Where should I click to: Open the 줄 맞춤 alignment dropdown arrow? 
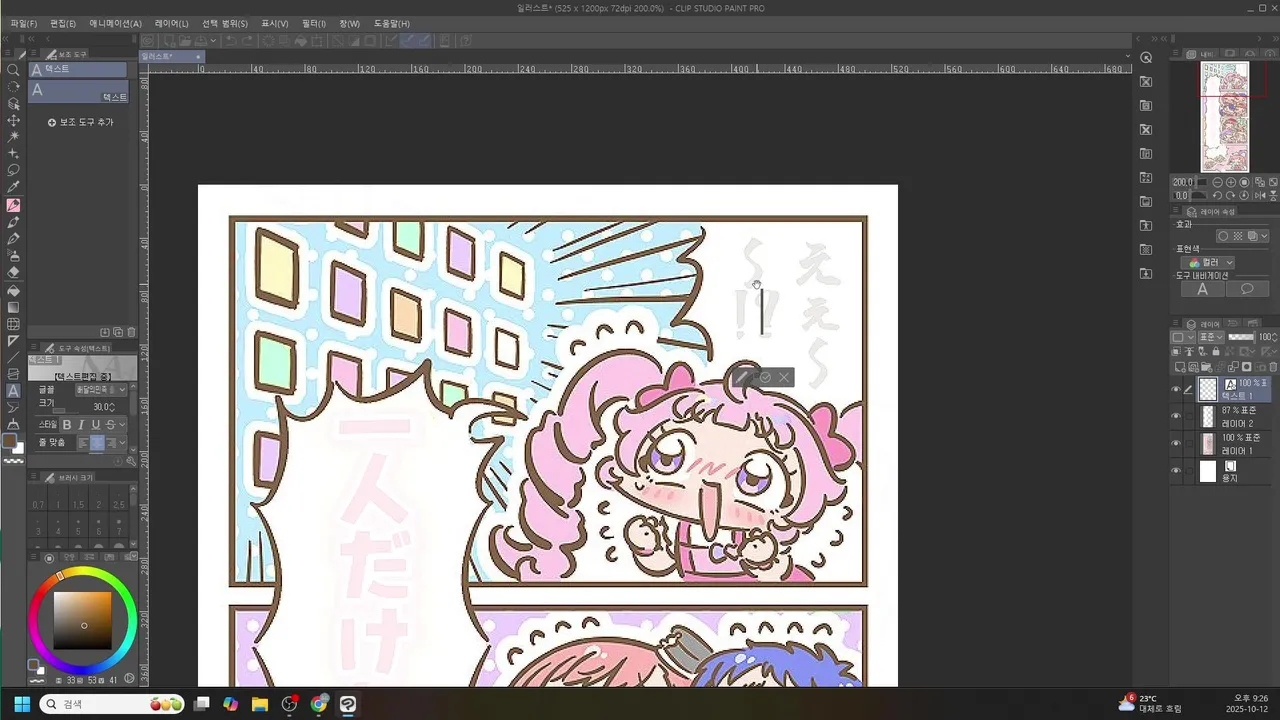coord(124,442)
